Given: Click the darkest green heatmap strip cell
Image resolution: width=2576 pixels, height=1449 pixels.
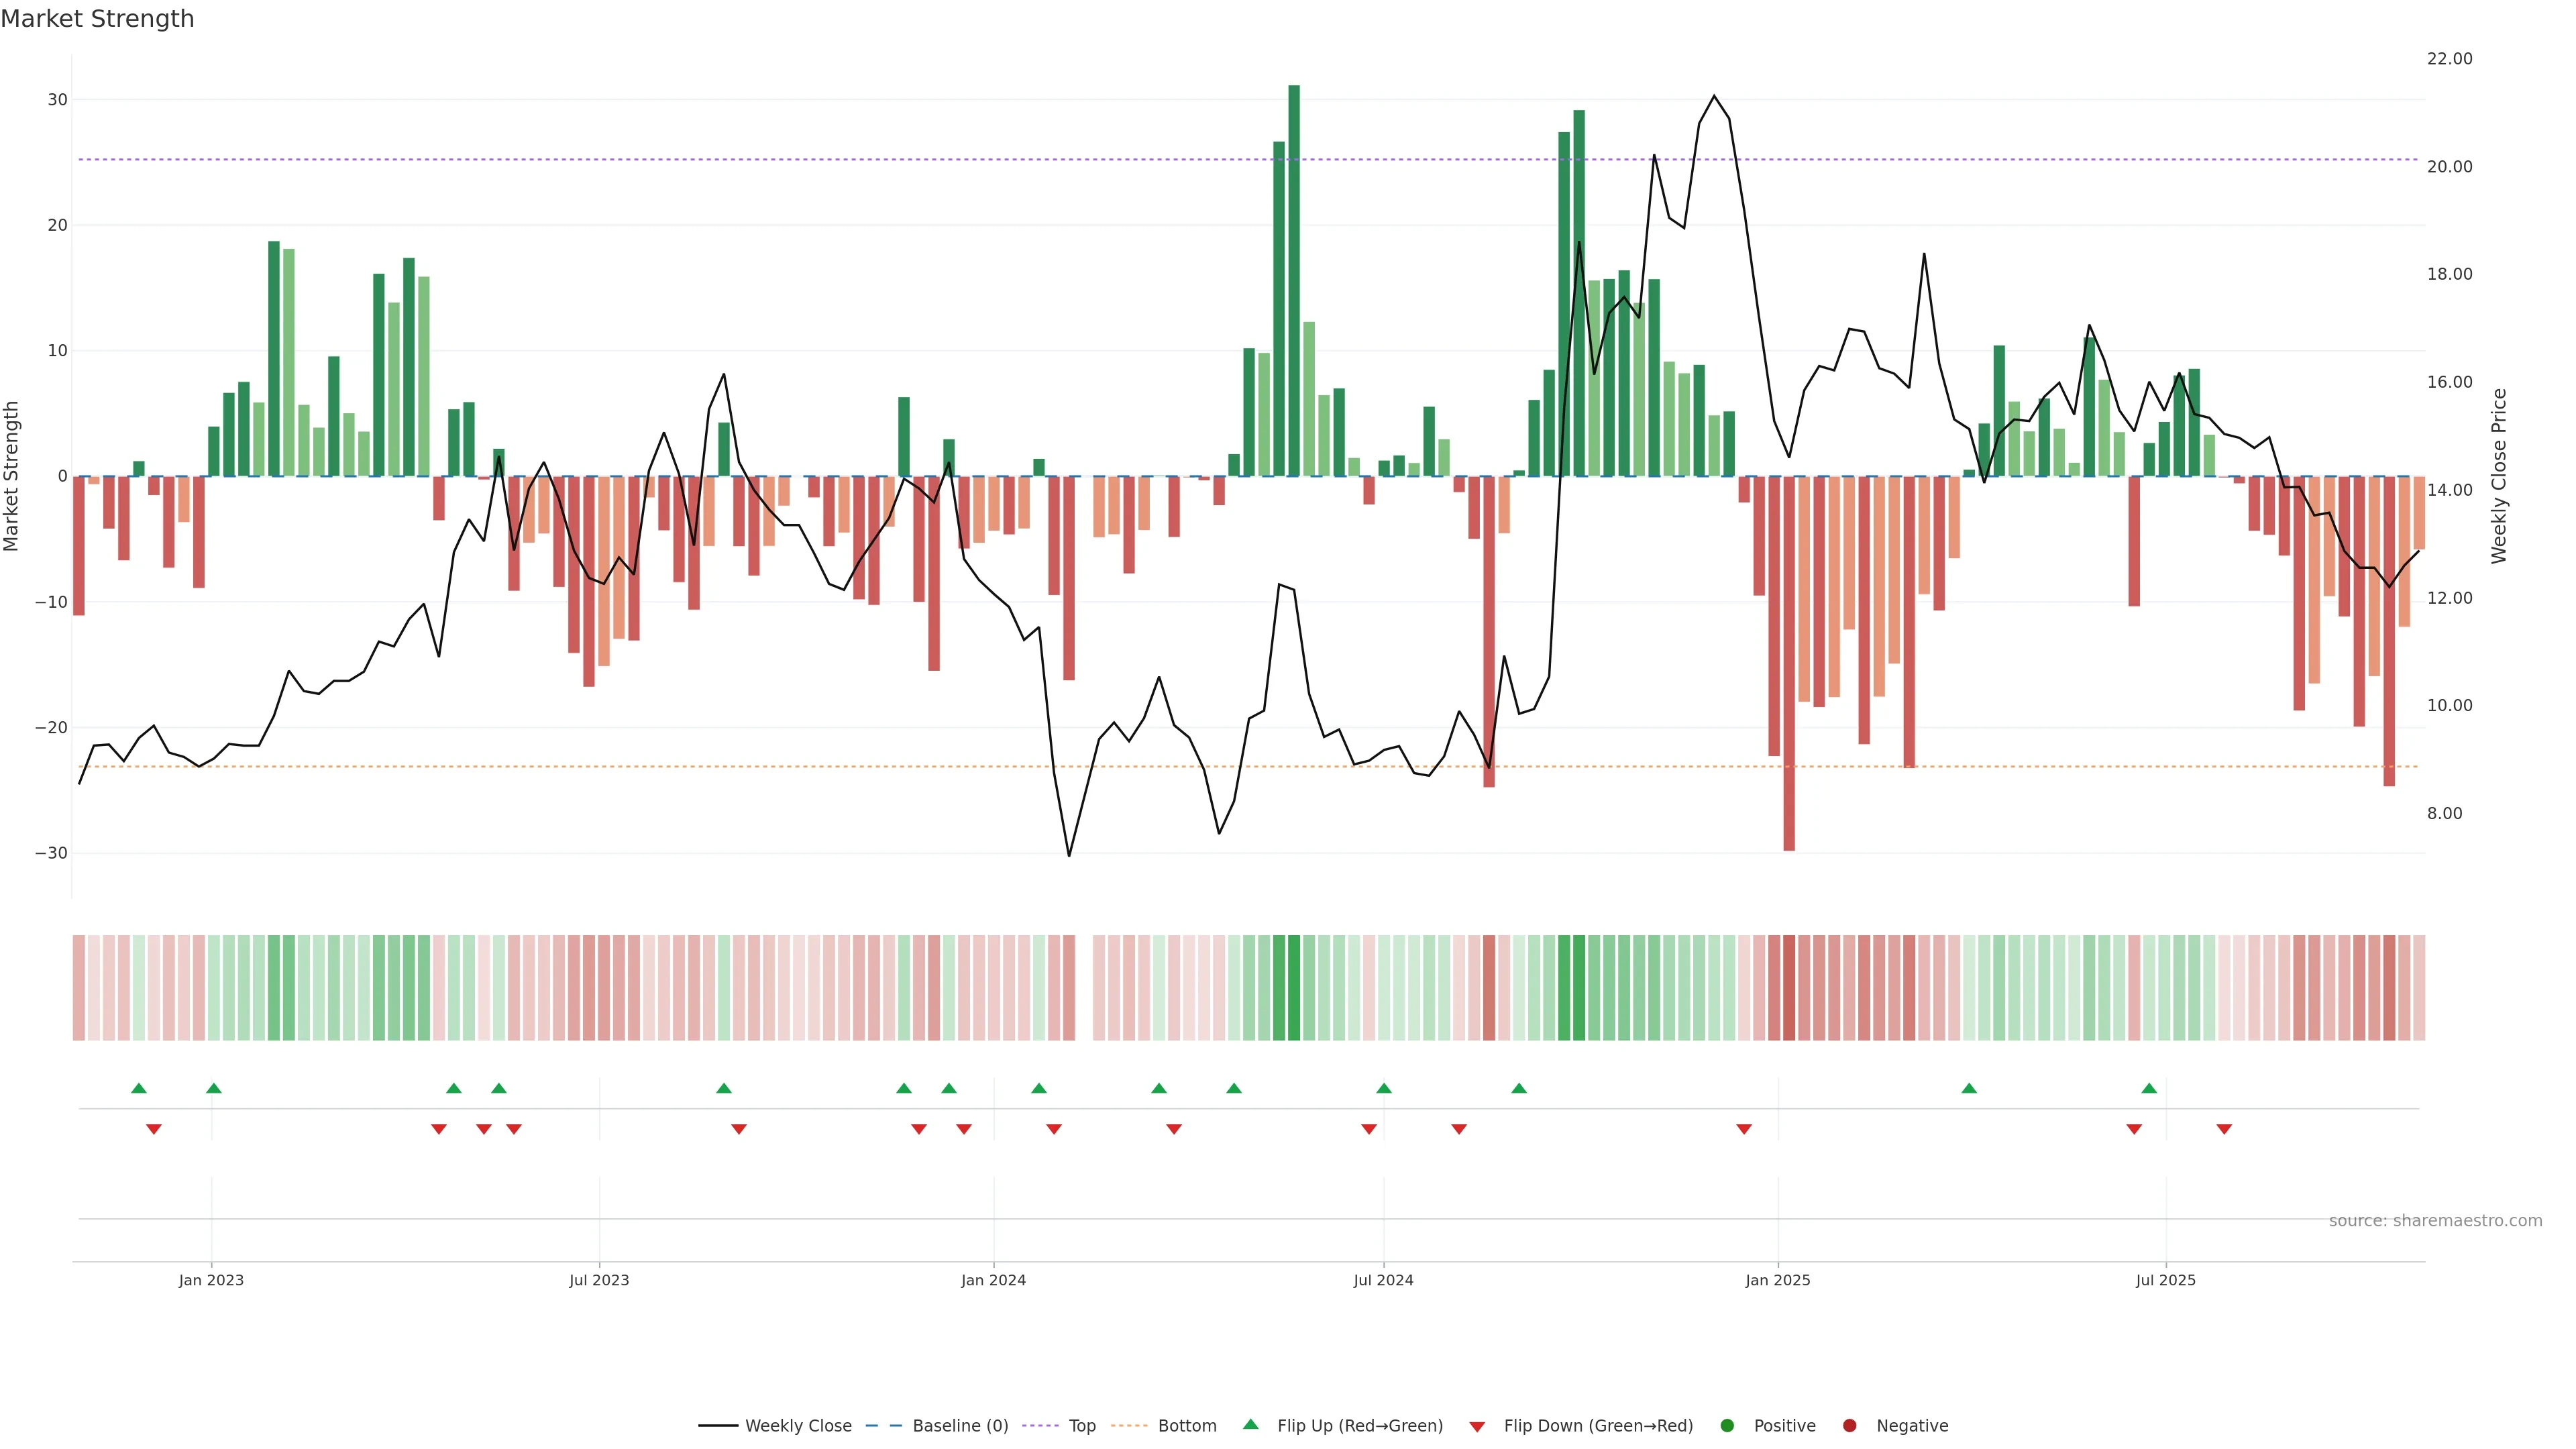Looking at the screenshot, I should 1294,988.
